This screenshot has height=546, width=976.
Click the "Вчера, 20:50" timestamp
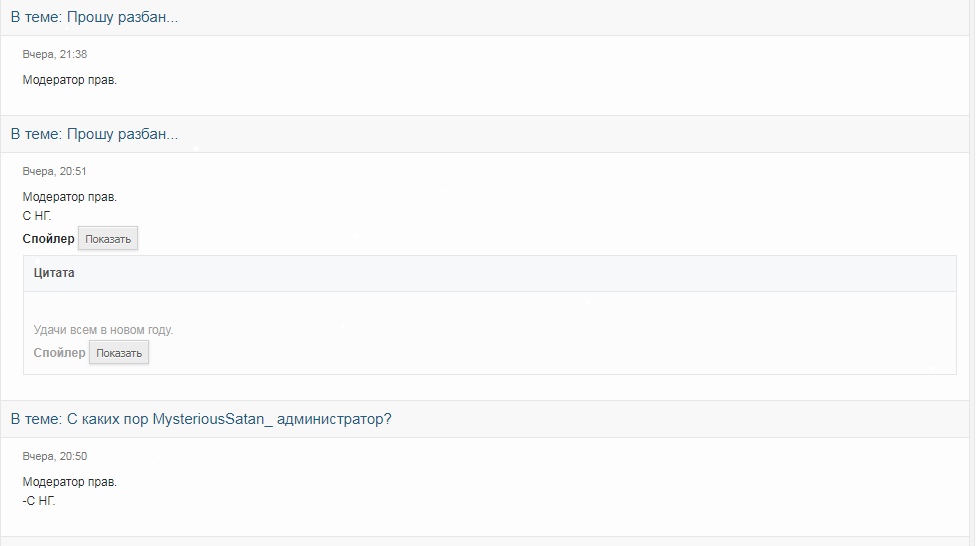55,456
